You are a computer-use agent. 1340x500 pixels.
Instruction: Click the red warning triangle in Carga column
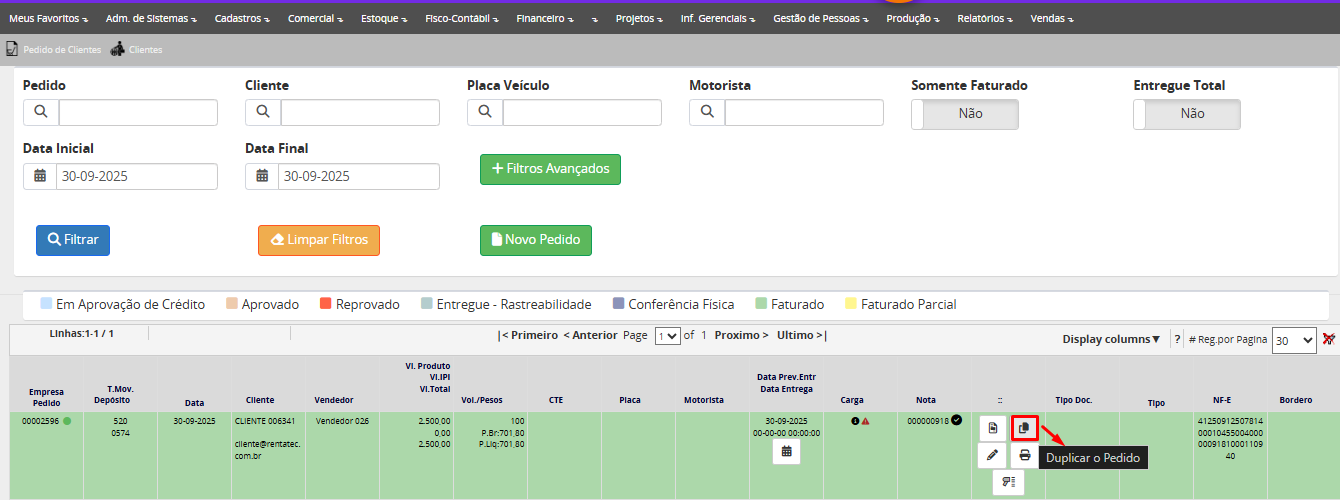tap(865, 421)
